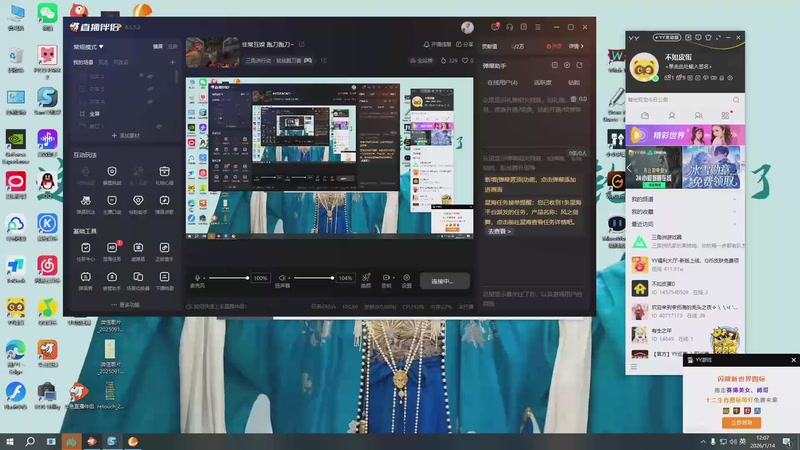Open the Windows Start menu

point(10,441)
